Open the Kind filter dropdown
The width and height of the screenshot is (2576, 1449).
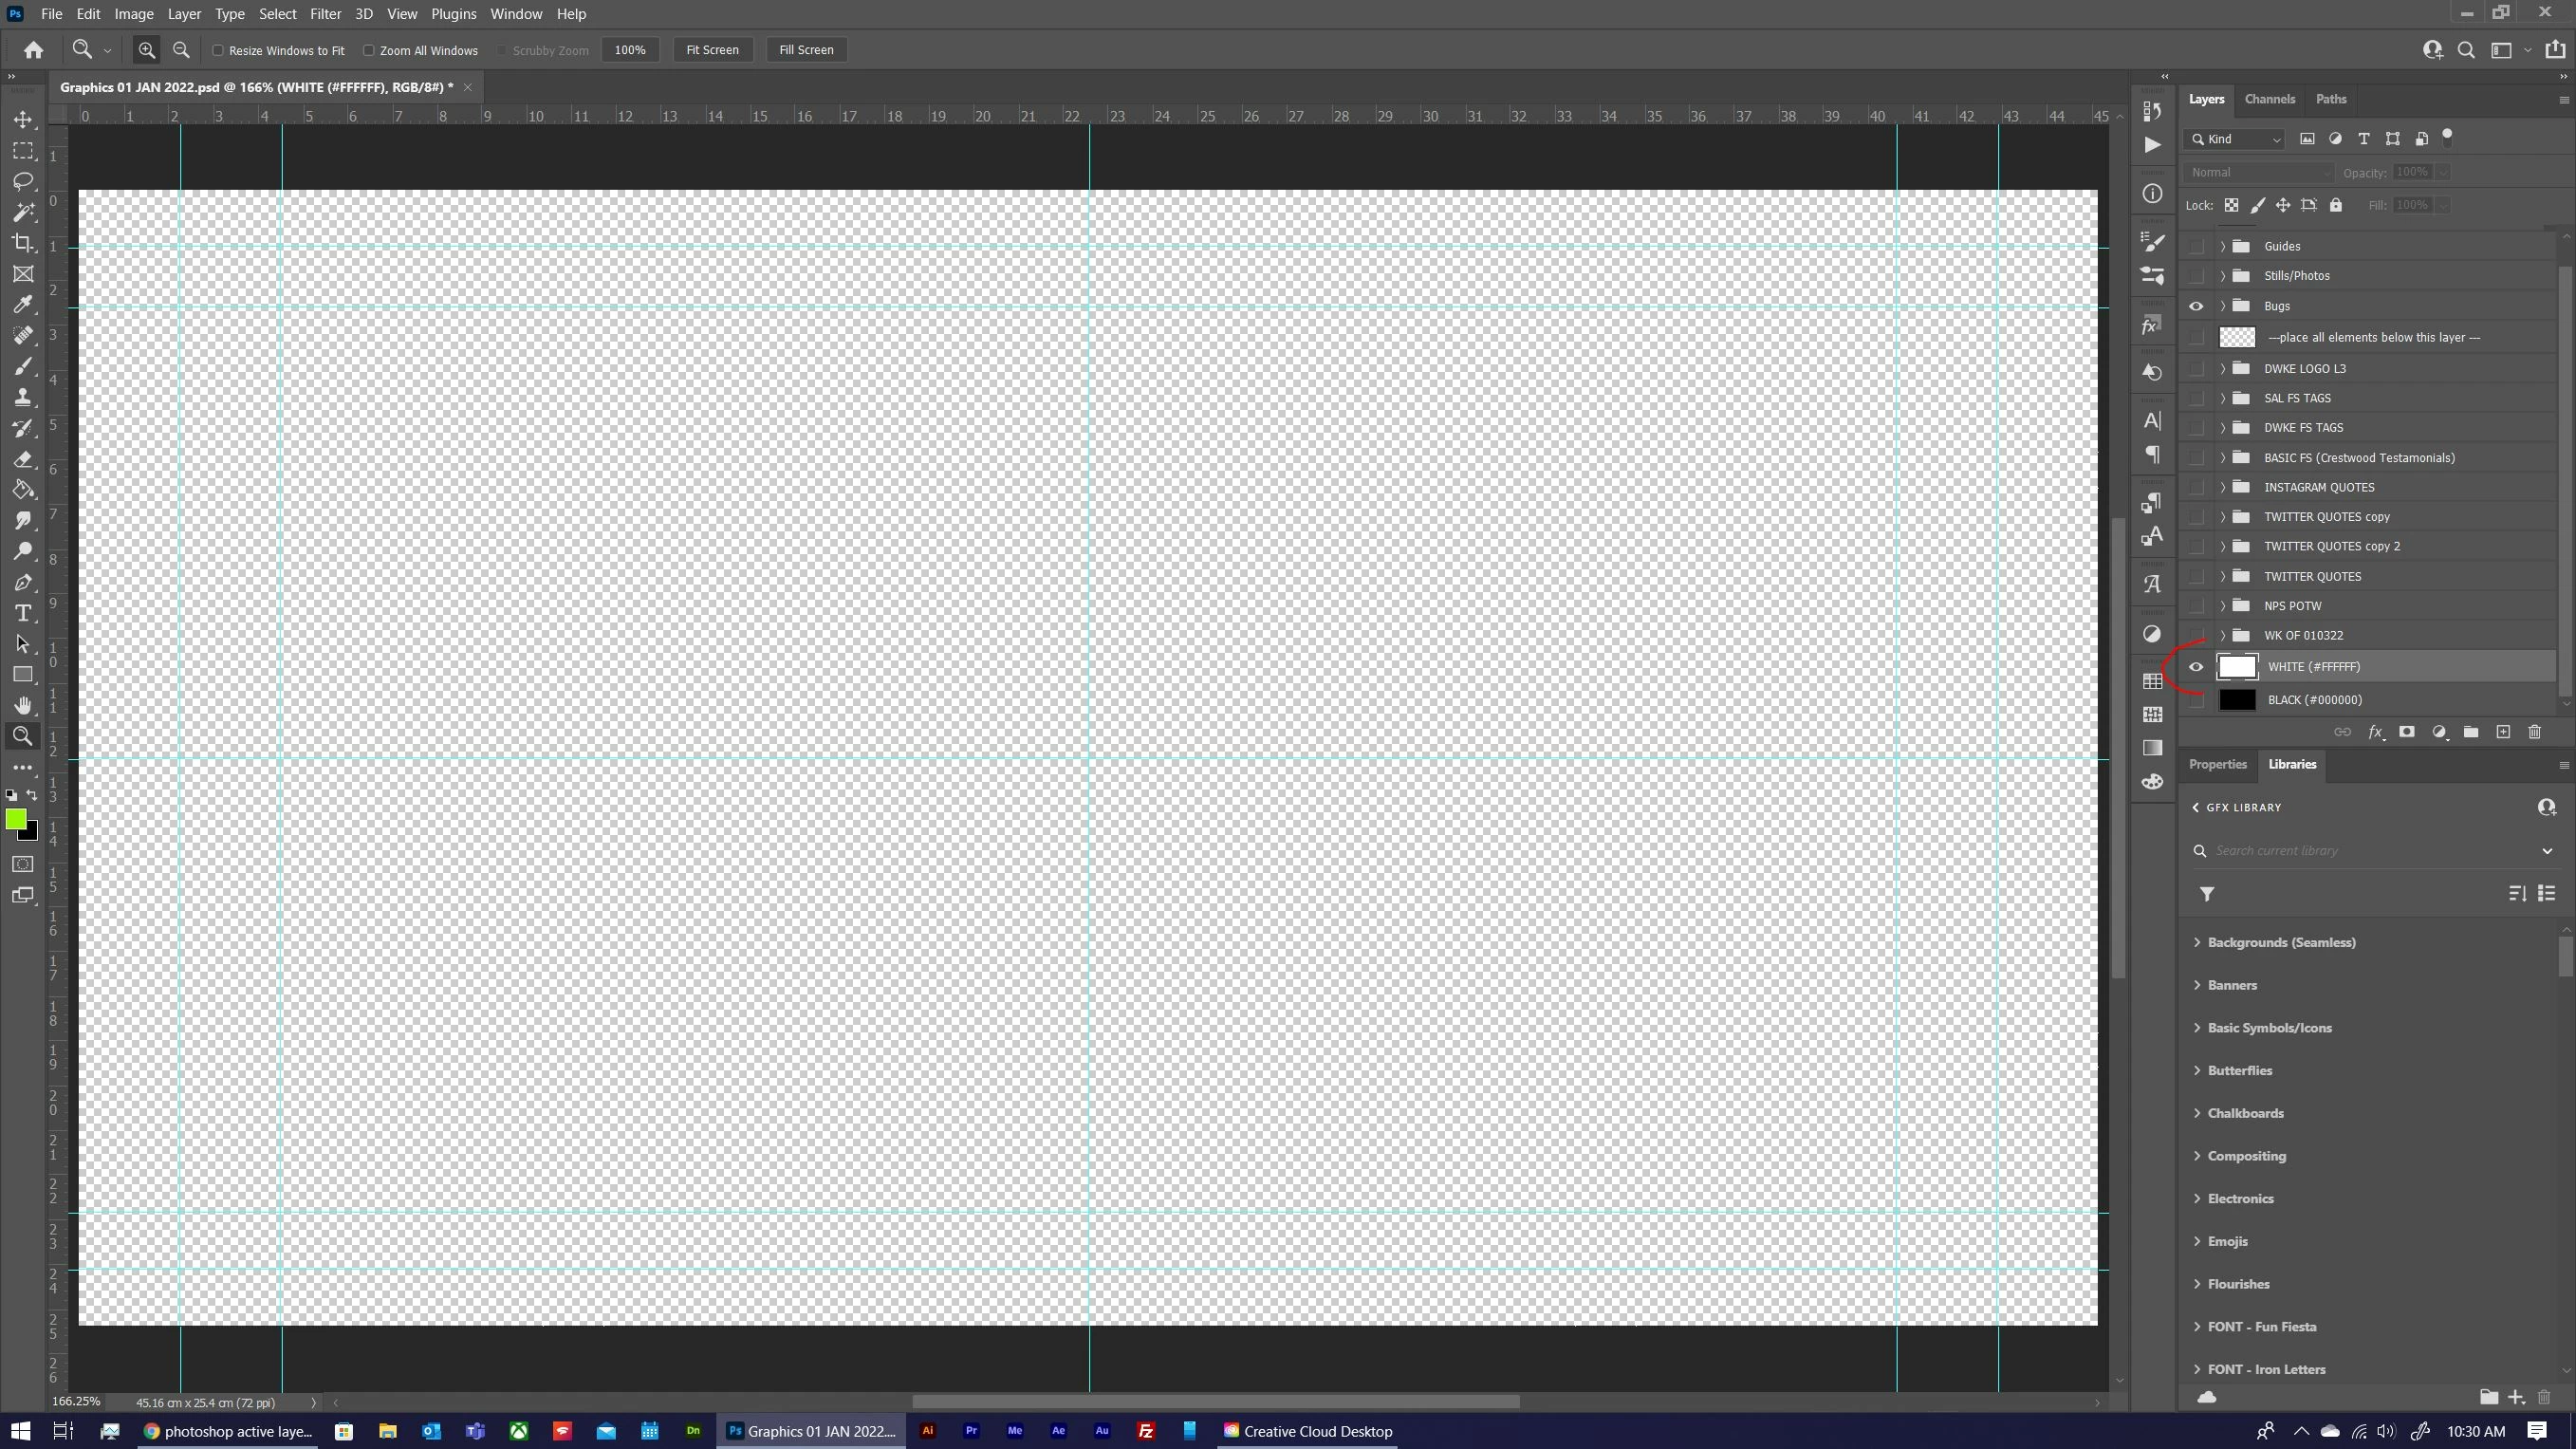click(2236, 139)
